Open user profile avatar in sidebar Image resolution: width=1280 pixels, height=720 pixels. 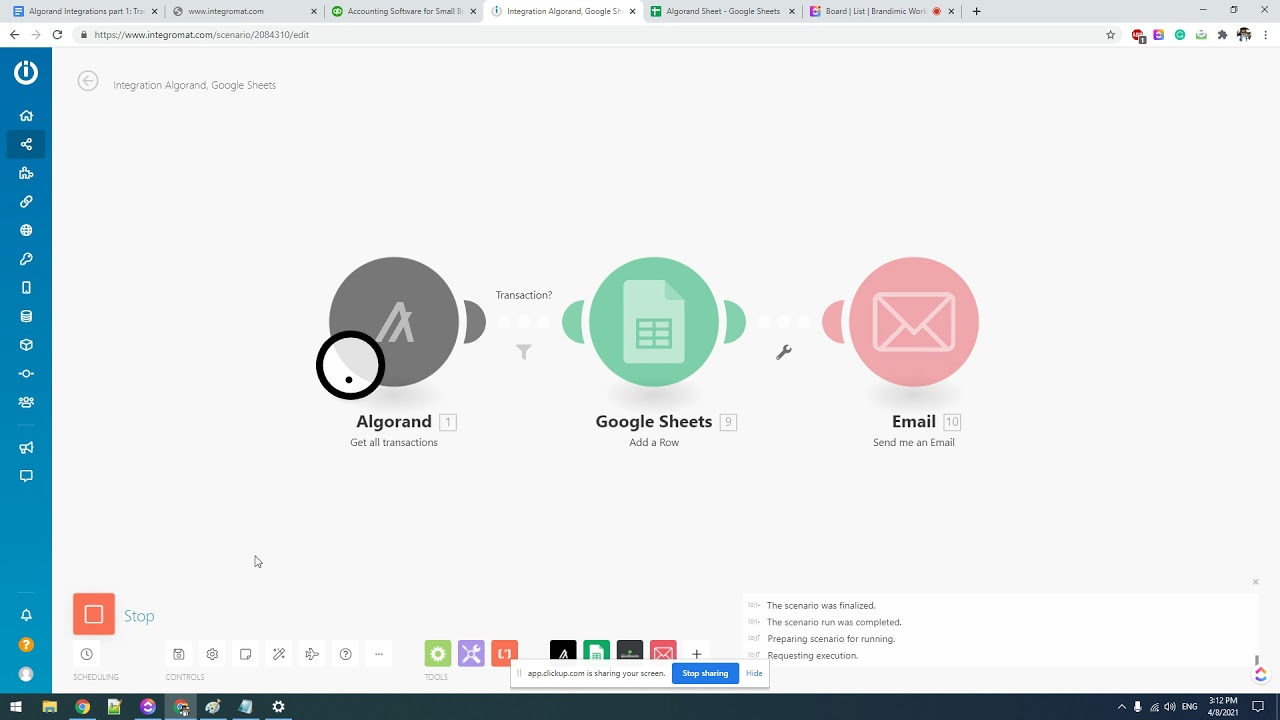[x=26, y=674]
